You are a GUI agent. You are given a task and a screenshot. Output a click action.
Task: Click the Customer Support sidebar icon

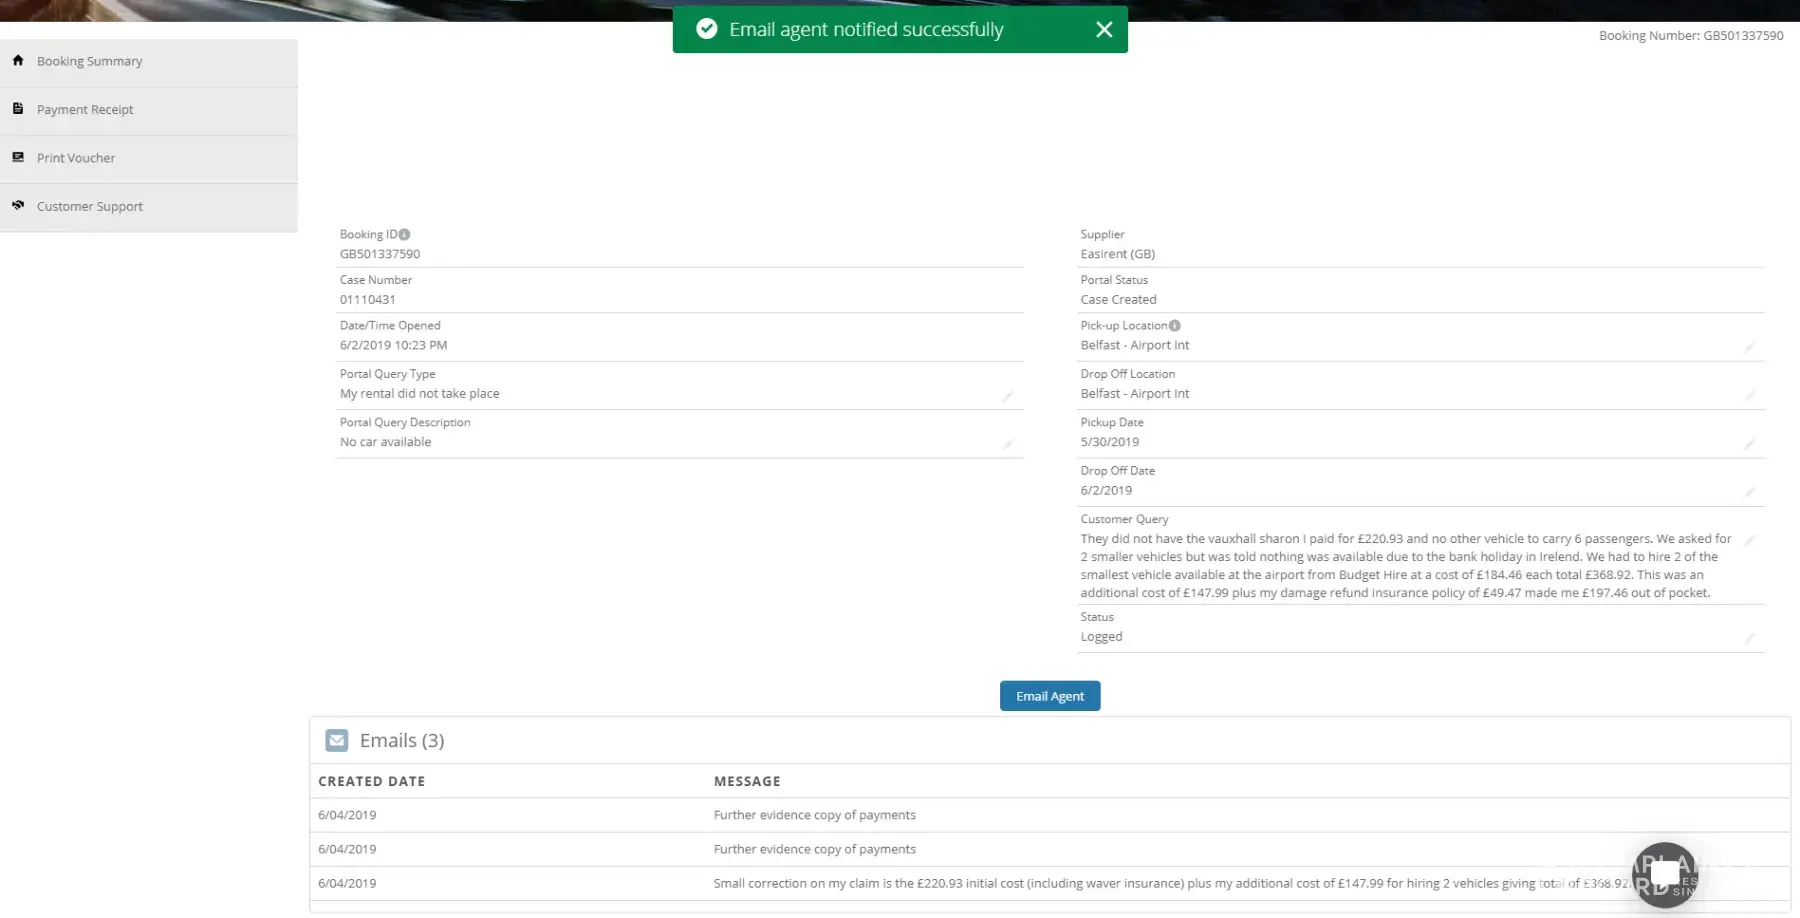[18, 206]
